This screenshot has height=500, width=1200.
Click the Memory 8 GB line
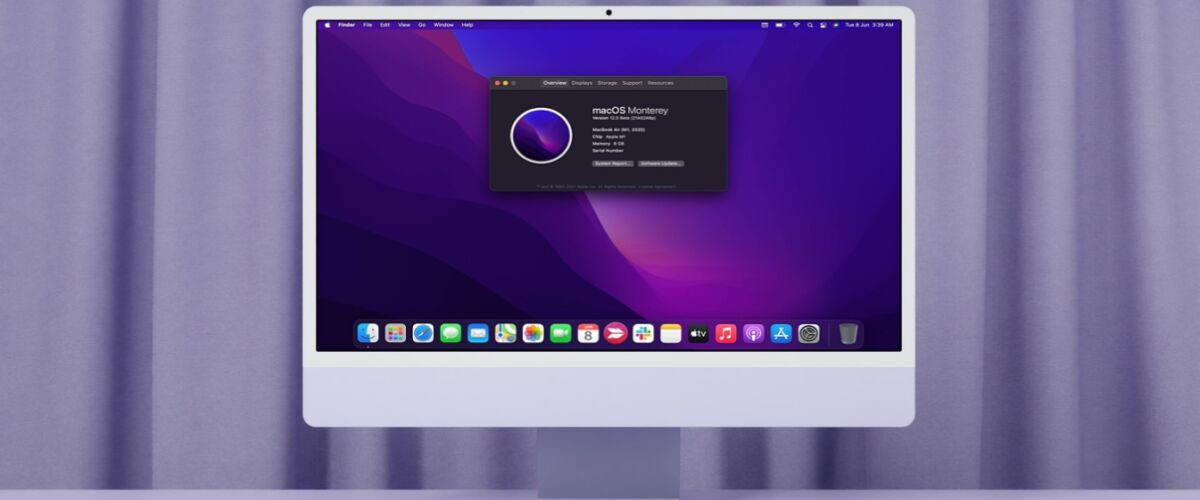coord(608,143)
